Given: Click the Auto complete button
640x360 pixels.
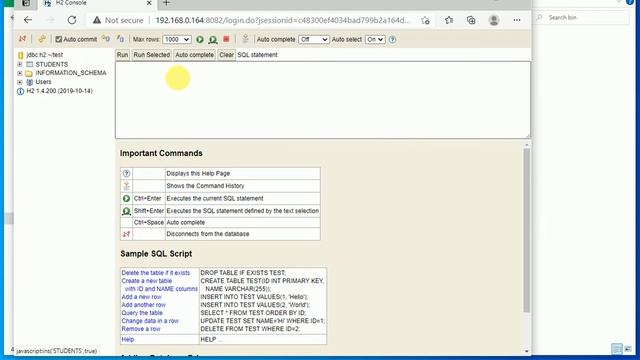Looking at the screenshot, I should coord(195,55).
